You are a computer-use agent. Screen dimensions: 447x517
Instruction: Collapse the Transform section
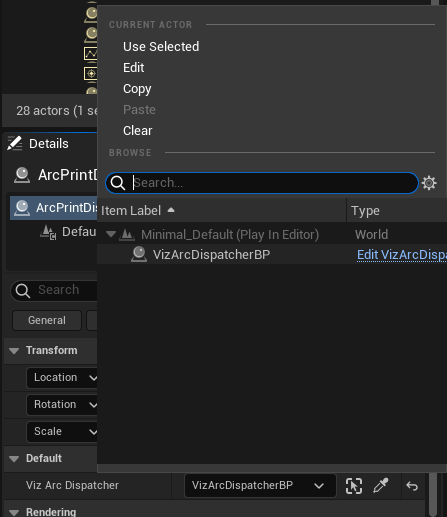coord(14,351)
